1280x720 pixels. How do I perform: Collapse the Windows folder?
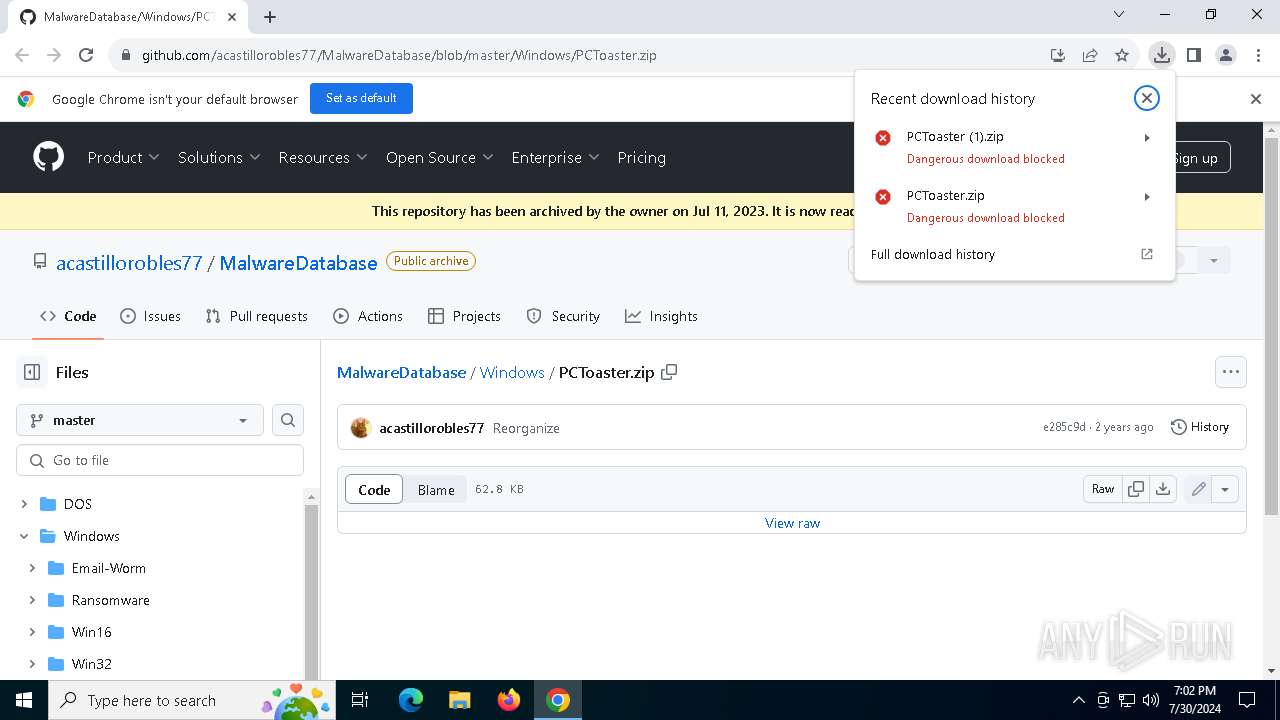pyautogui.click(x=24, y=536)
